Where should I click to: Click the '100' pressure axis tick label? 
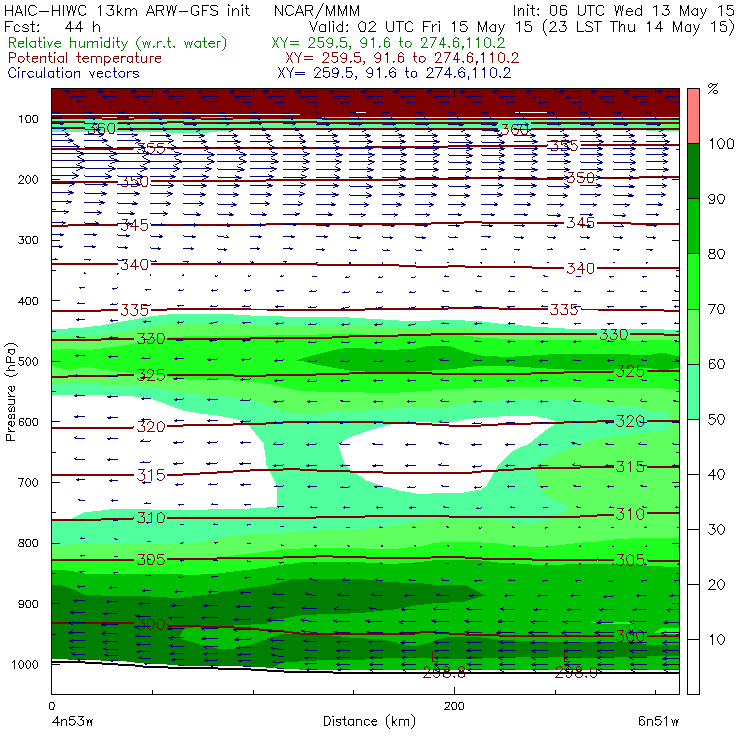pos(28,119)
